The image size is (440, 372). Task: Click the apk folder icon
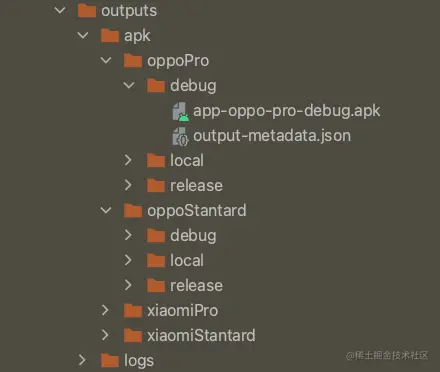tap(110, 36)
